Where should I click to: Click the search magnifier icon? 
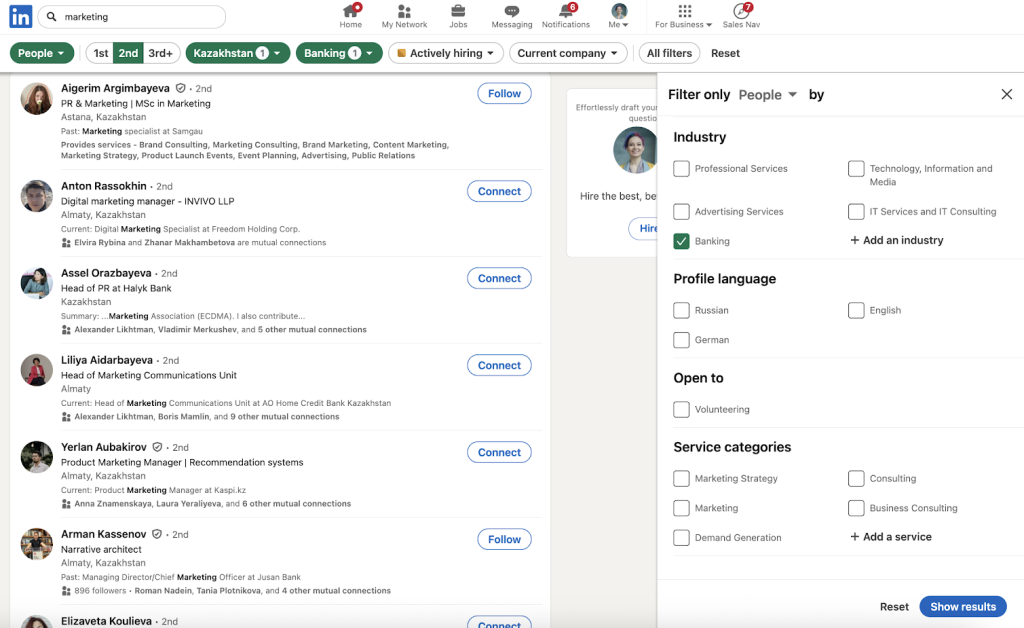[52, 16]
